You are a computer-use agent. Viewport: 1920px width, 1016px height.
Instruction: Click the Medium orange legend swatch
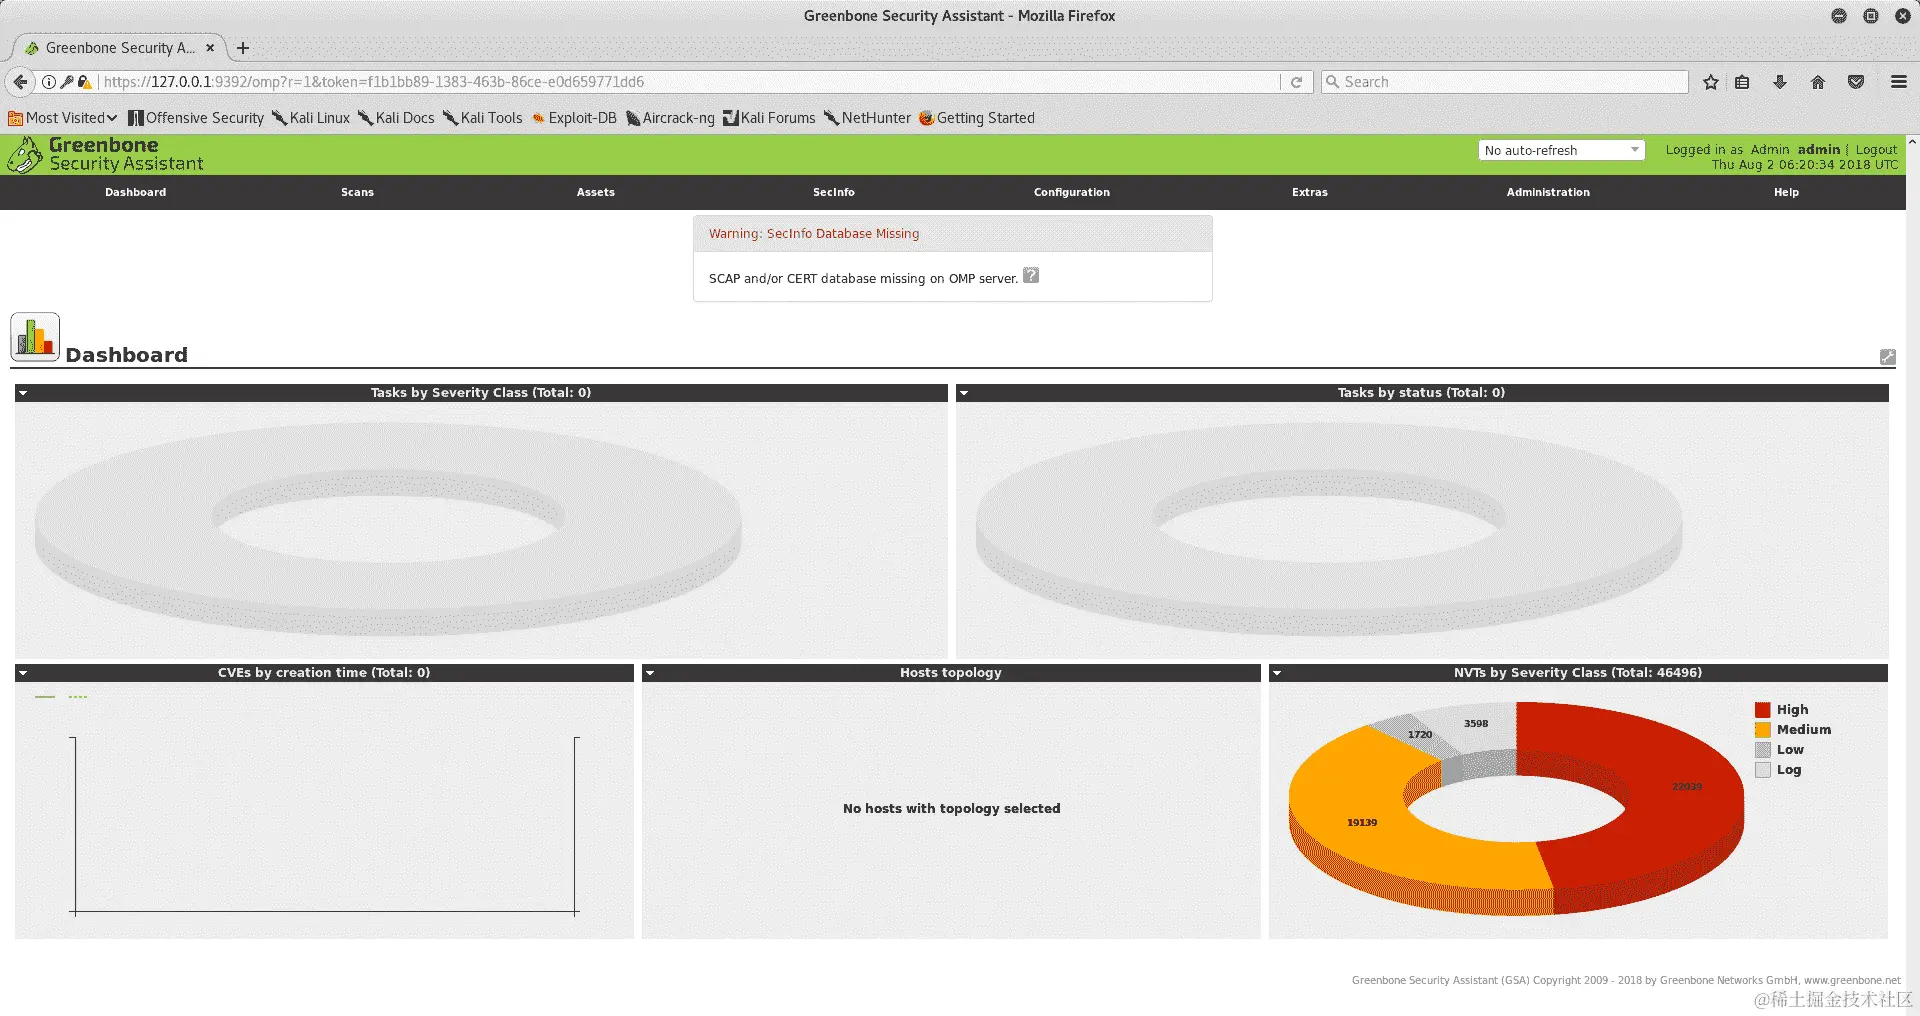pyautogui.click(x=1763, y=730)
